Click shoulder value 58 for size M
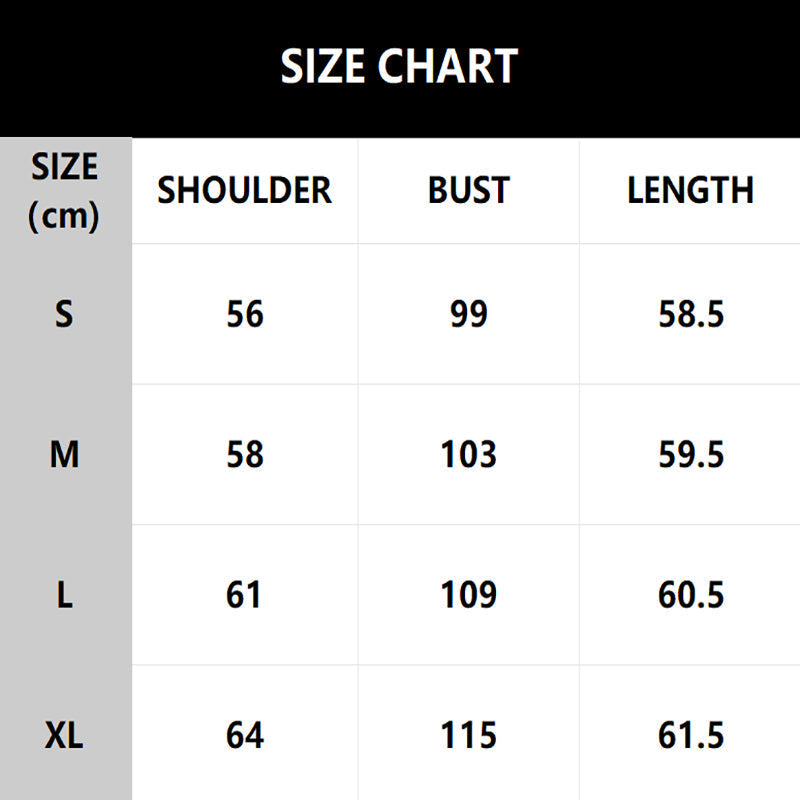Screen dimensions: 800x800 tap(244, 455)
